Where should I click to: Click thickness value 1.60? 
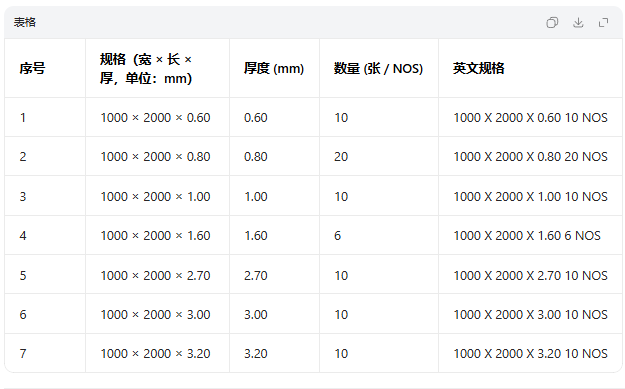[256, 236]
